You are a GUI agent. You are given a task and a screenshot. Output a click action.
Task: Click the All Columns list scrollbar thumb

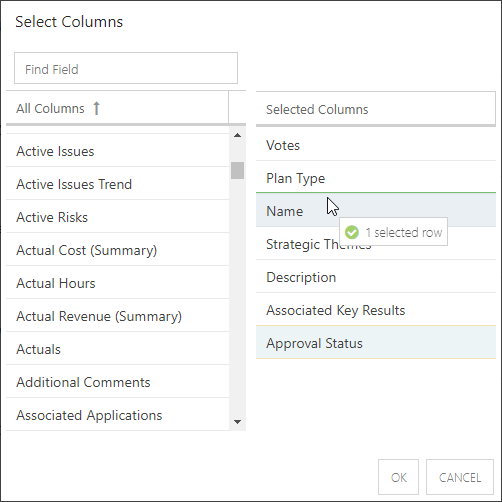click(x=237, y=170)
